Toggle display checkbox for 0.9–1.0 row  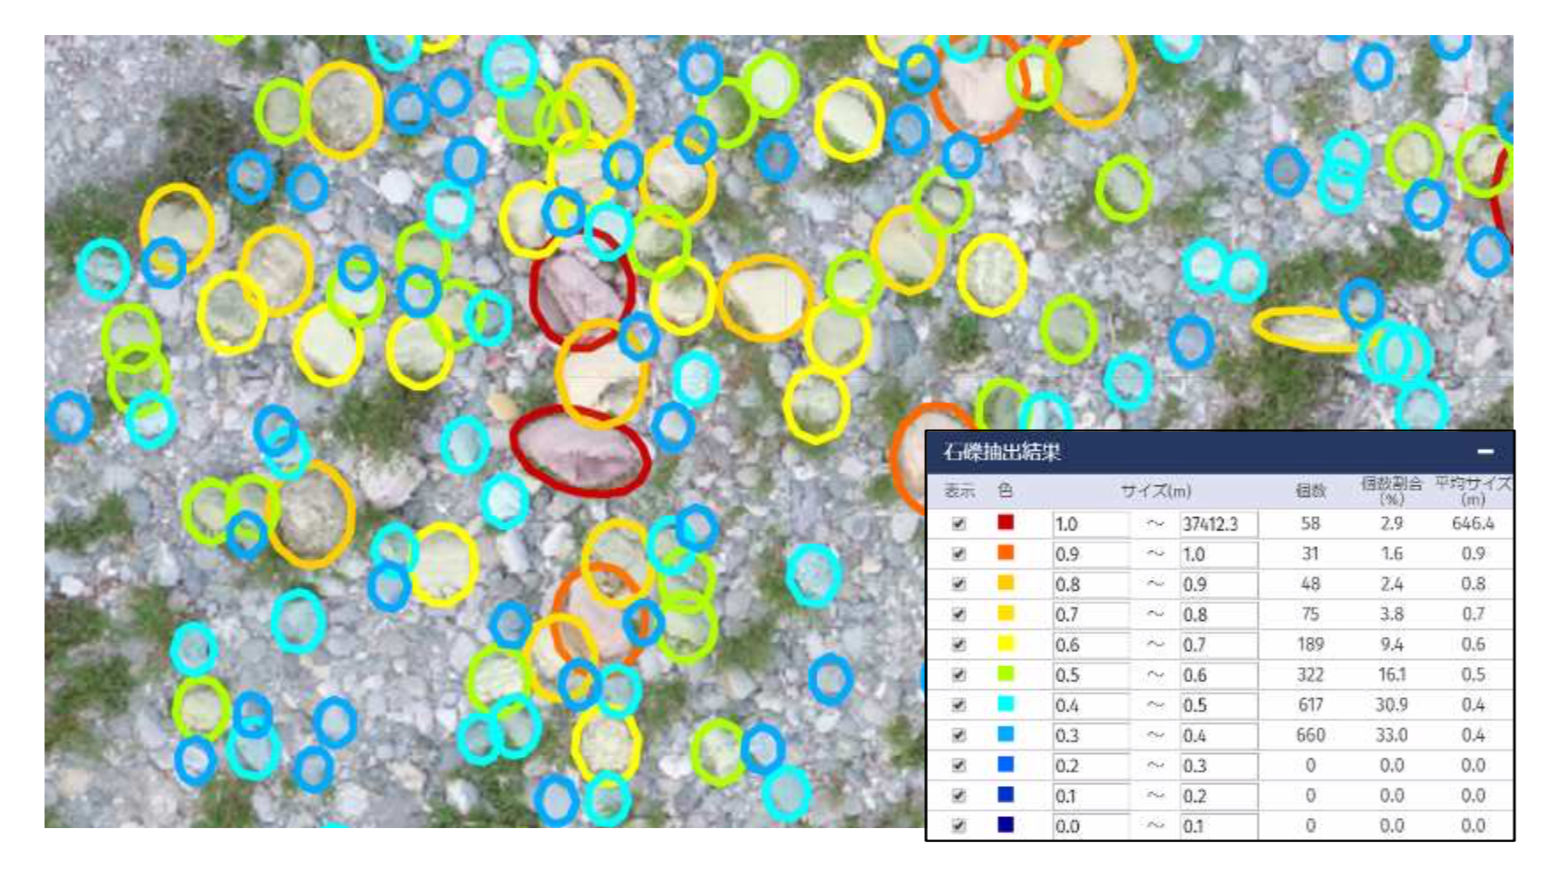coord(959,554)
